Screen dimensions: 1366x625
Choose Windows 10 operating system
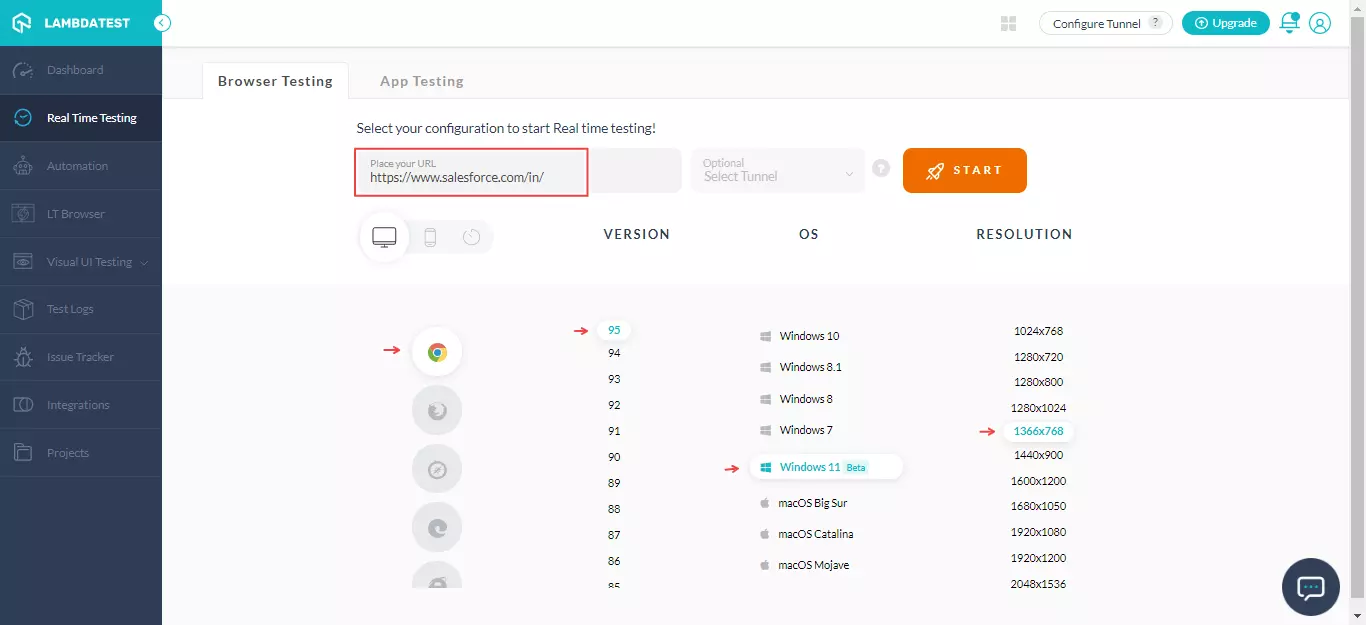pyautogui.click(x=809, y=336)
